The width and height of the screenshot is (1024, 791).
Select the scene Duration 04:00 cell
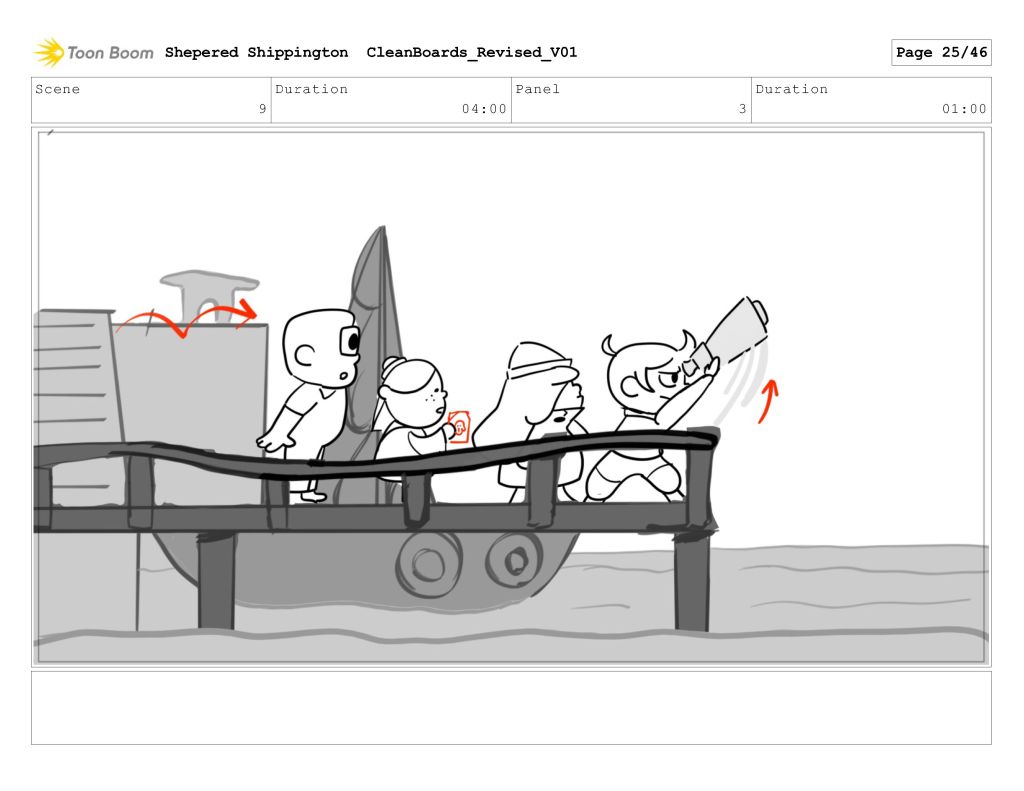391,100
